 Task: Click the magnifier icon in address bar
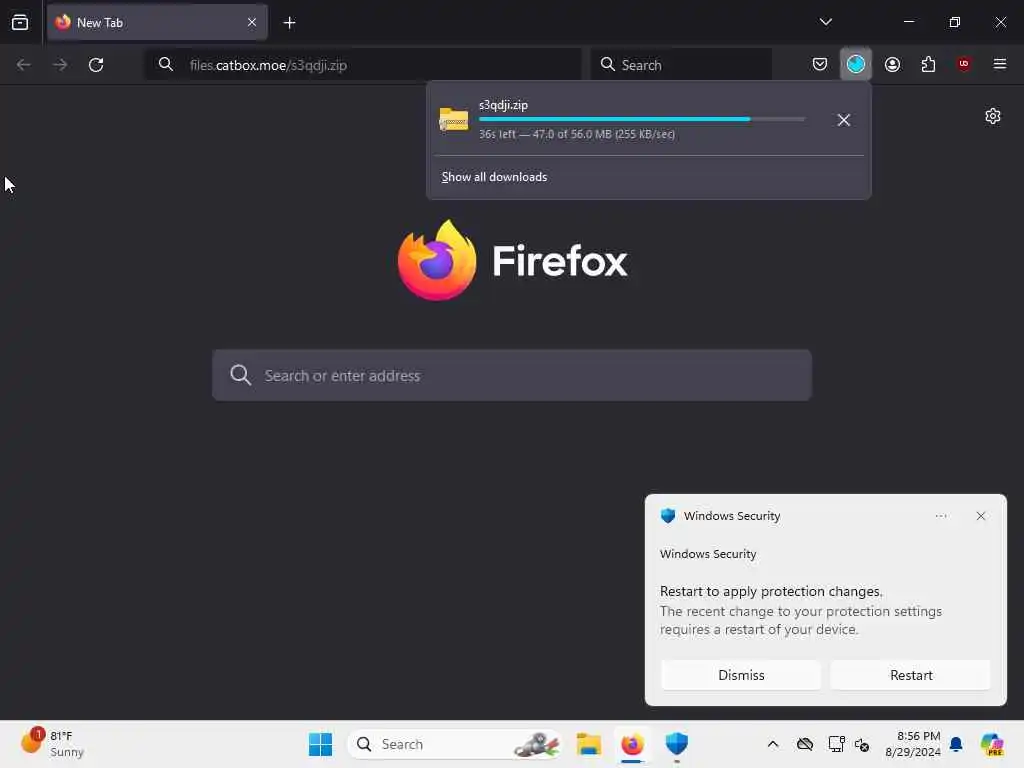166,65
